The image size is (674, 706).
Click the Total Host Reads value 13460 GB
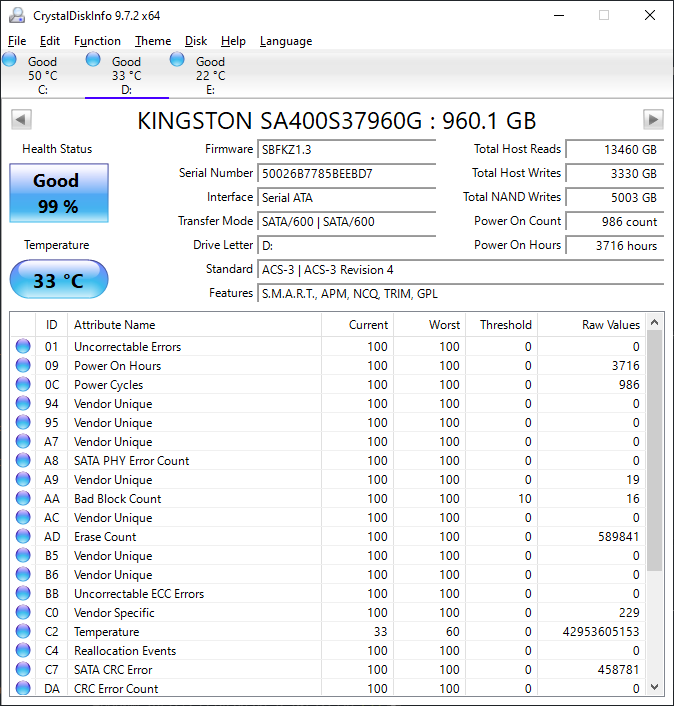coord(615,149)
